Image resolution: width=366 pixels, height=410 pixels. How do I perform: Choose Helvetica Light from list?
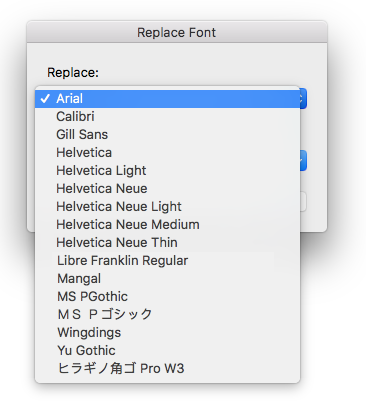tap(167, 171)
